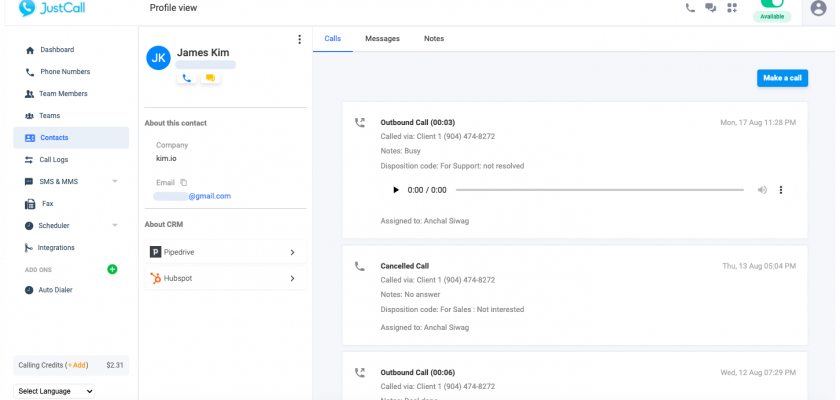Screen dimensions: 840x400
Task: Switch to the Messages tab
Action: (382, 39)
